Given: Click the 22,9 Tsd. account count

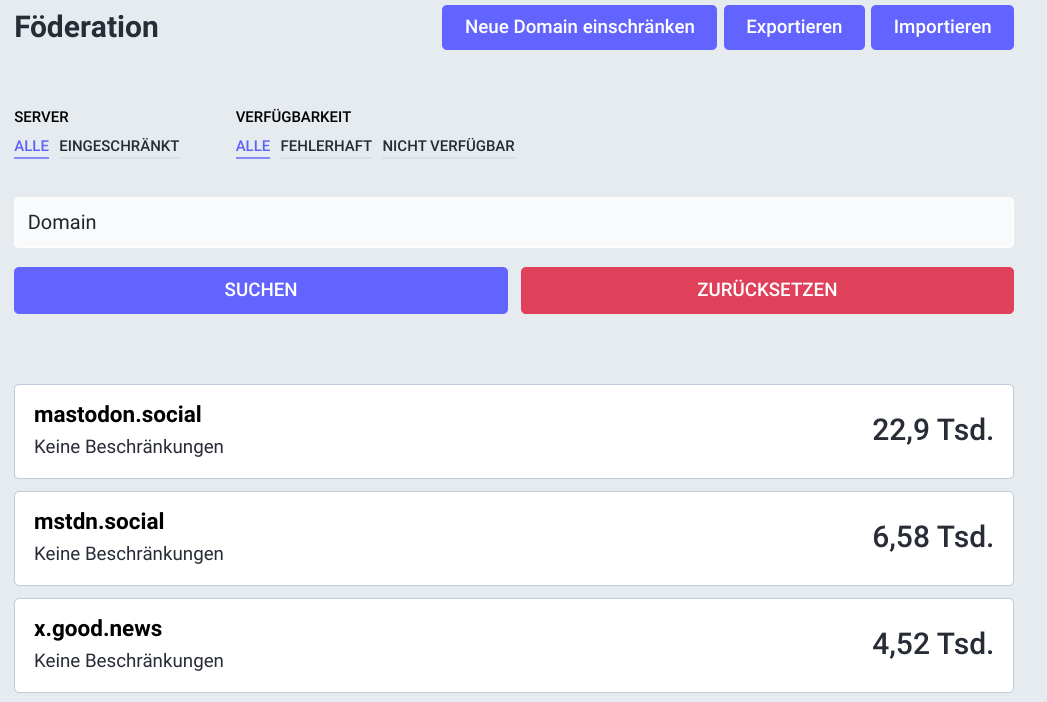Looking at the screenshot, I should coord(932,430).
